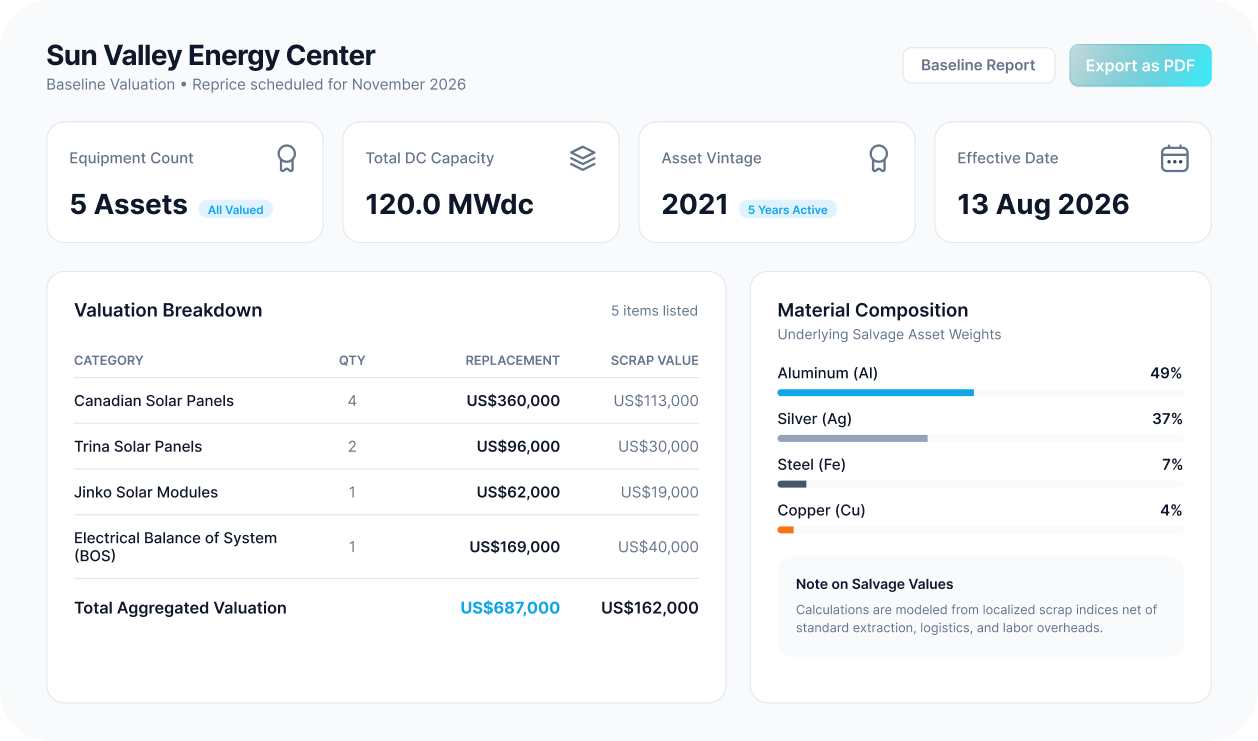The height and width of the screenshot is (741, 1258).
Task: Click the 5 items listed text
Action: 654,311
